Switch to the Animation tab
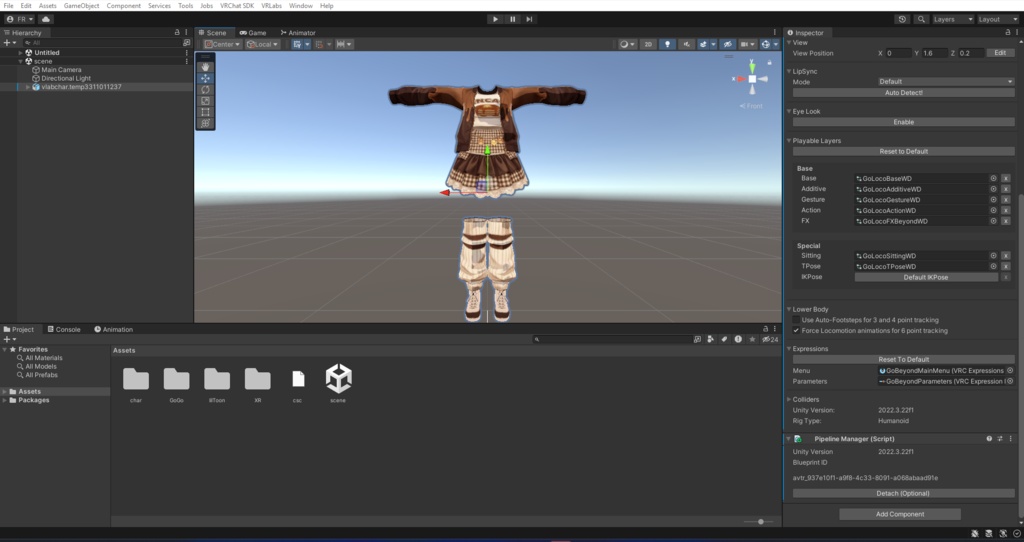This screenshot has width=1024, height=542. click(x=114, y=329)
